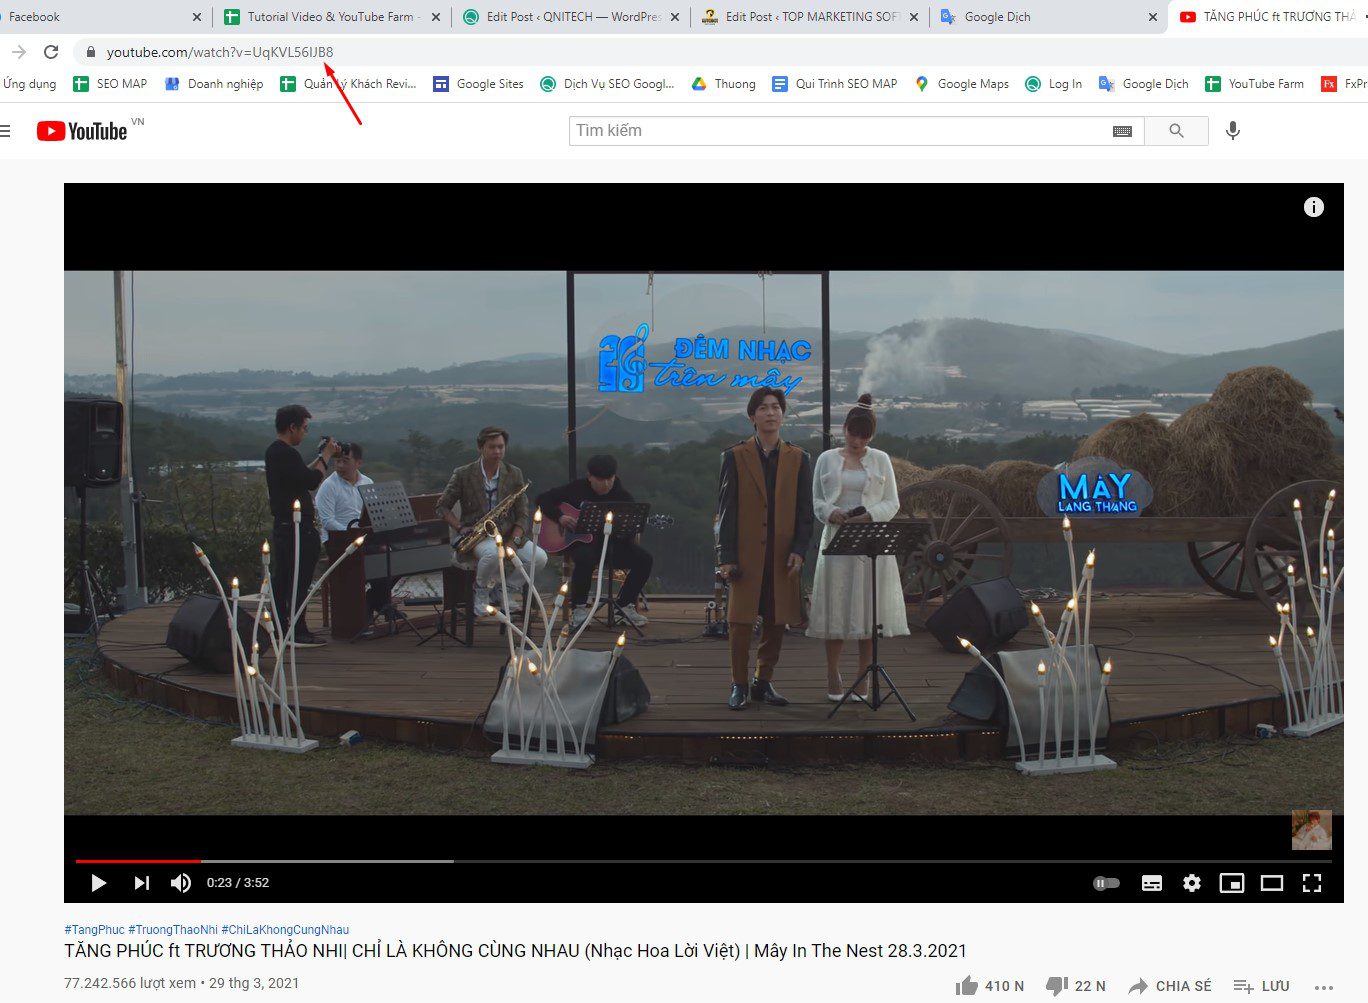Share the video via CHIA SẺ

pos(1169,986)
